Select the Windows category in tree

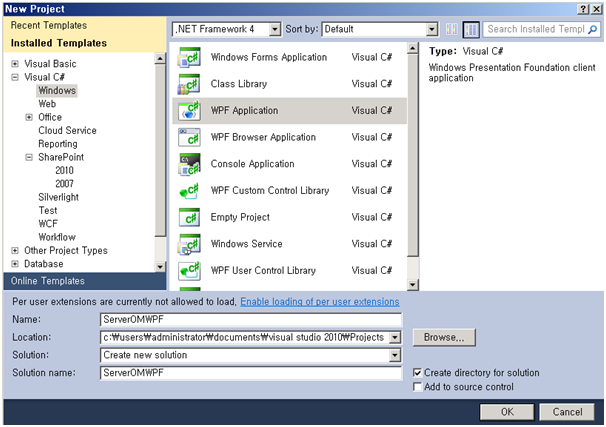coord(57,90)
